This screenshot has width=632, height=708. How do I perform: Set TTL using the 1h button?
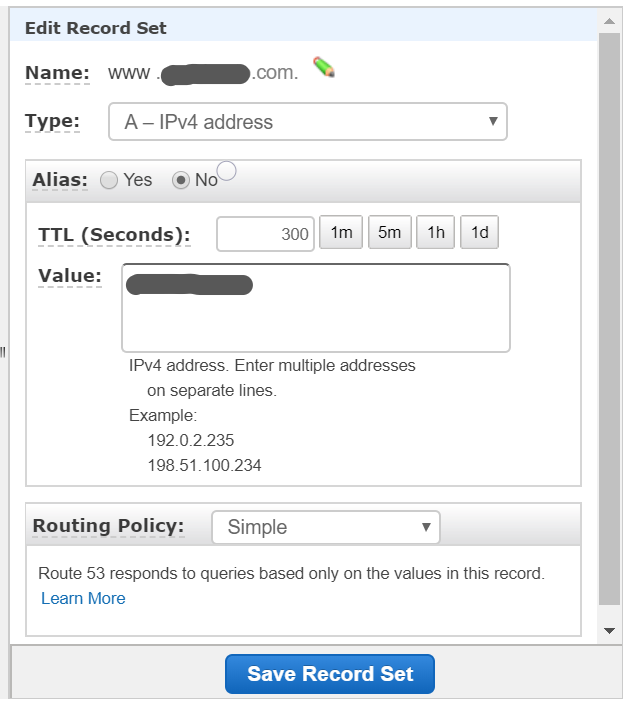[435, 233]
